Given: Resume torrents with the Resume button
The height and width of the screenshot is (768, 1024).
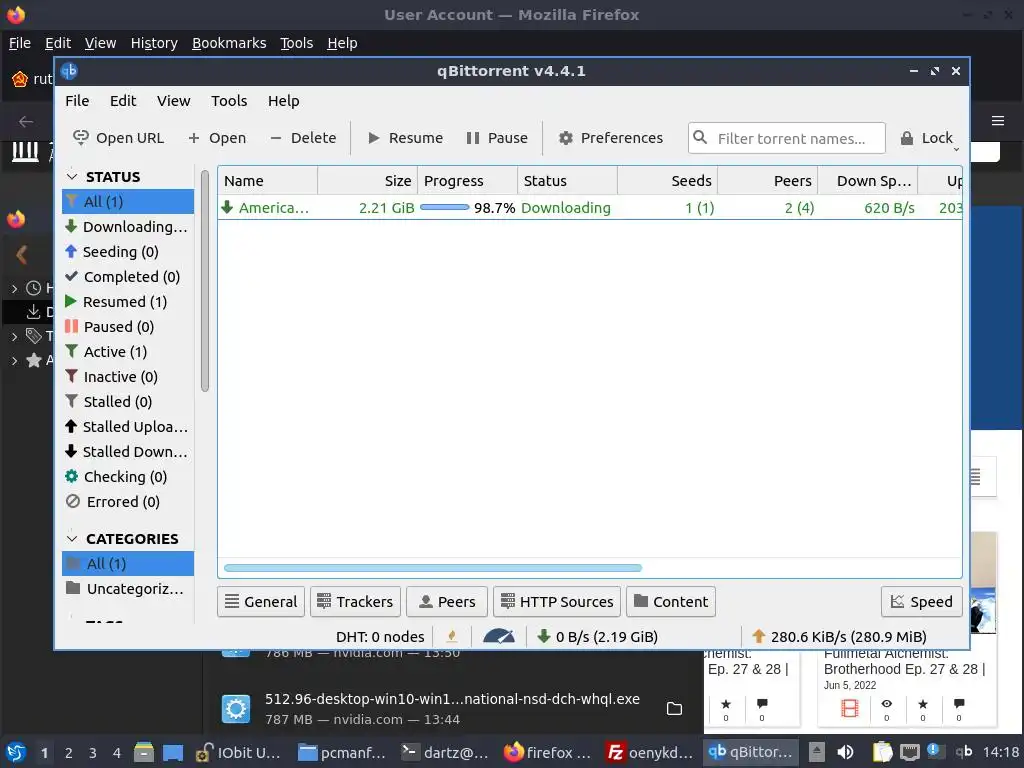Looking at the screenshot, I should pos(405,138).
